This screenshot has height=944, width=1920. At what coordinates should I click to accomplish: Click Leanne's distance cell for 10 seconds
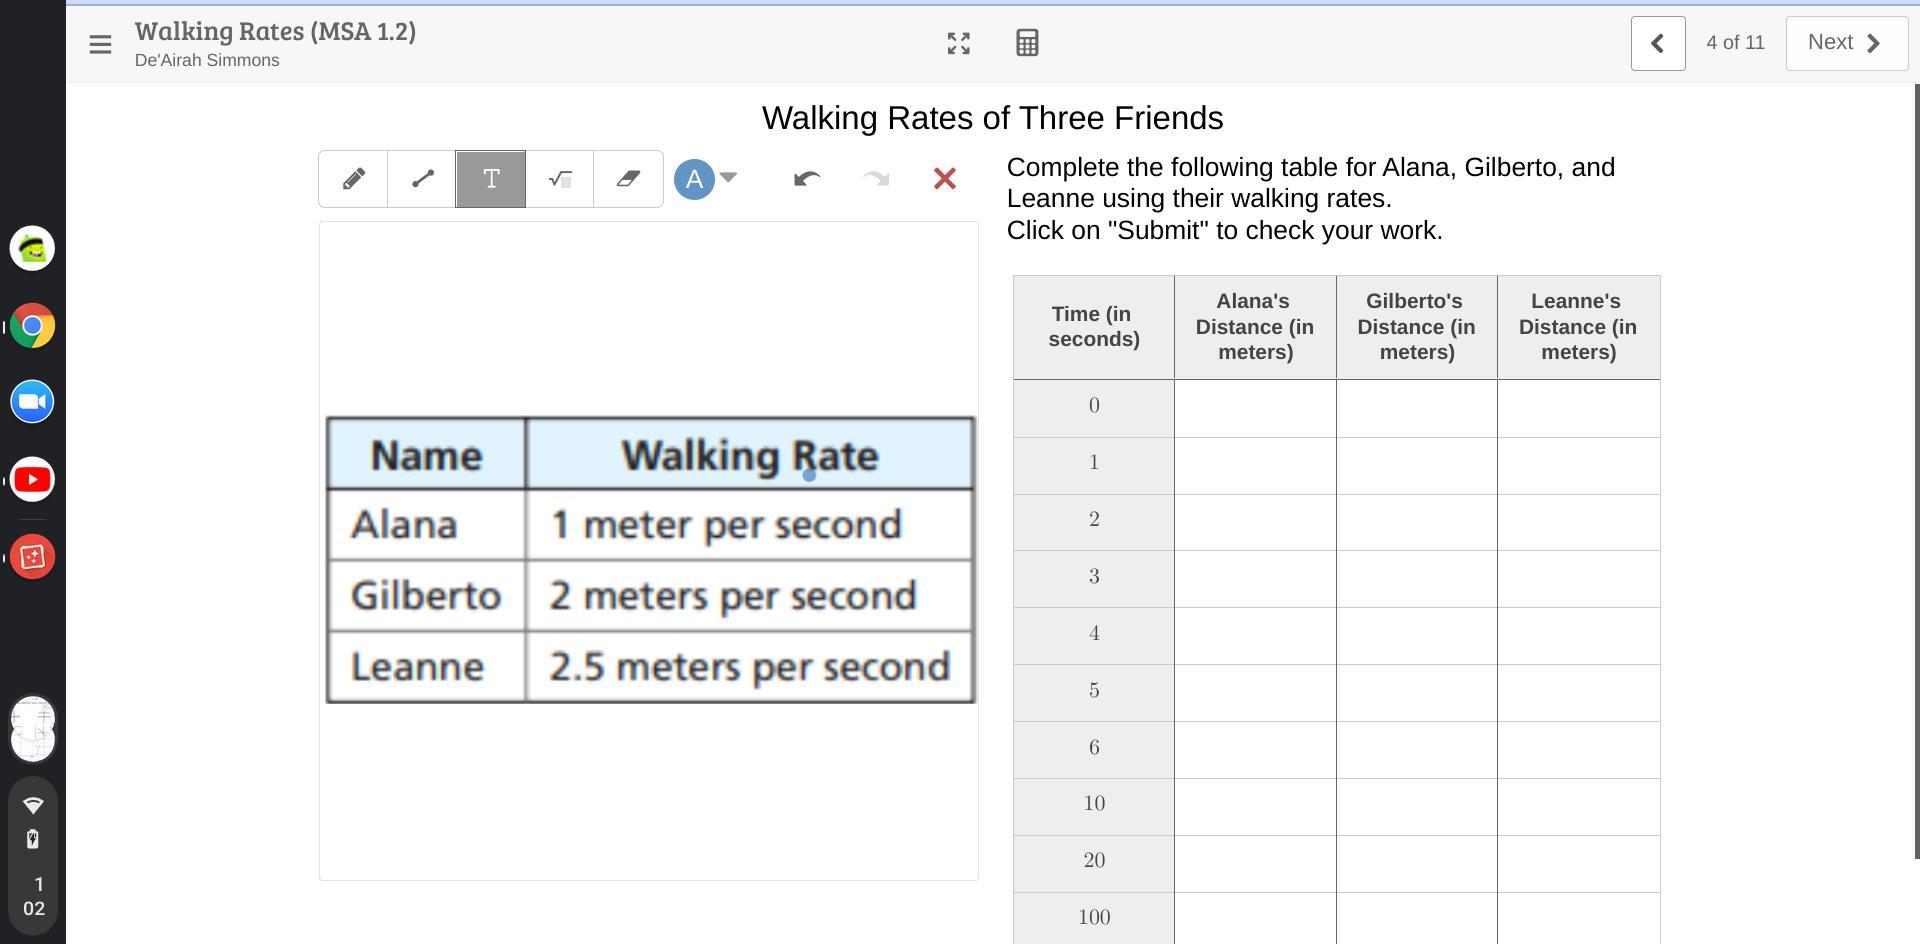click(x=1578, y=806)
